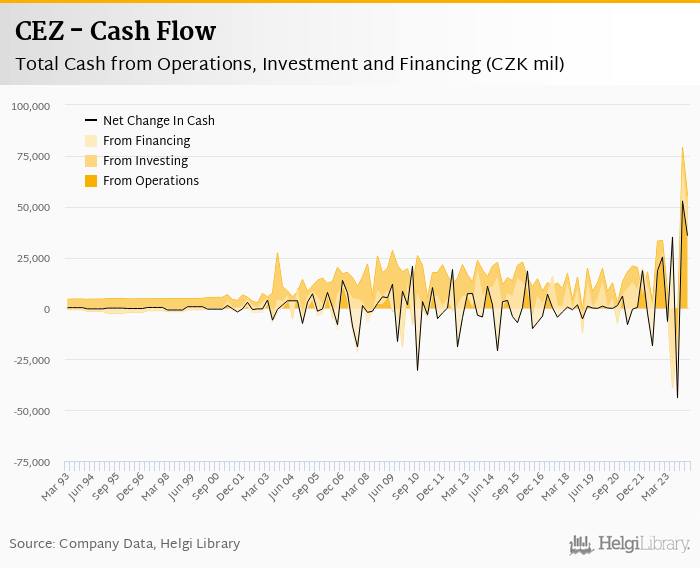The image size is (700, 568).
Task: Open the HelgiLibrary wordmark link
Action: [x=644, y=544]
